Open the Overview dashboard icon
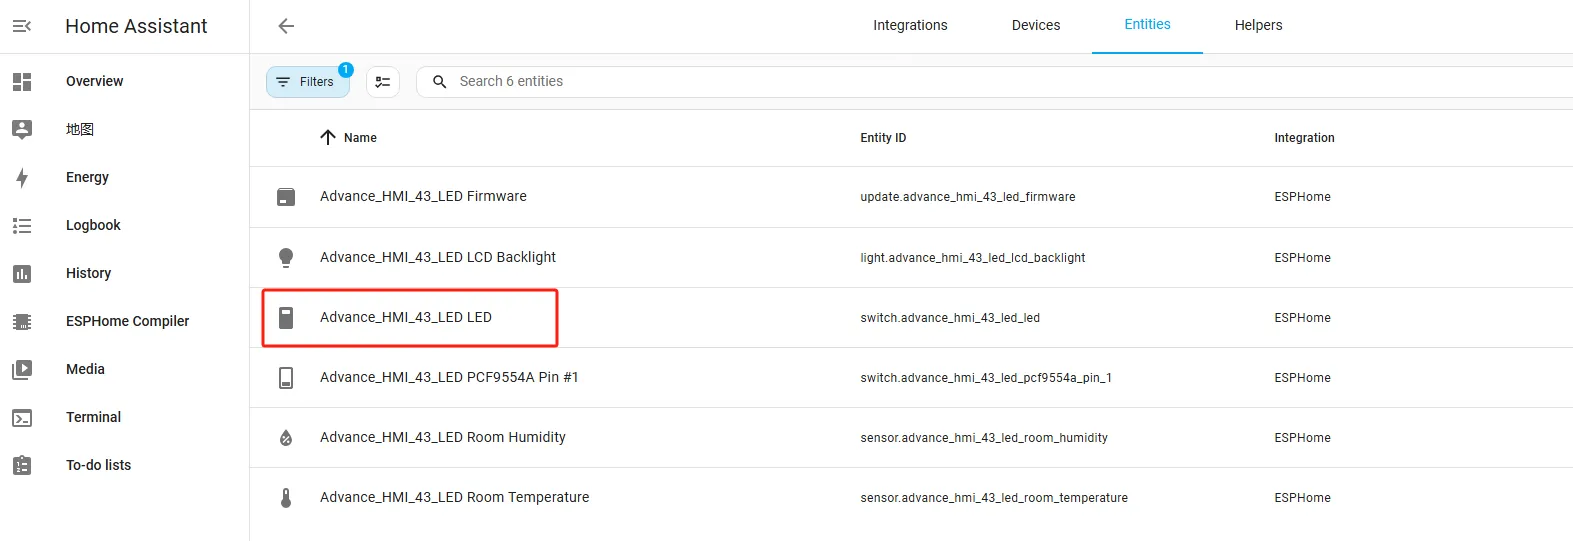 [22, 82]
